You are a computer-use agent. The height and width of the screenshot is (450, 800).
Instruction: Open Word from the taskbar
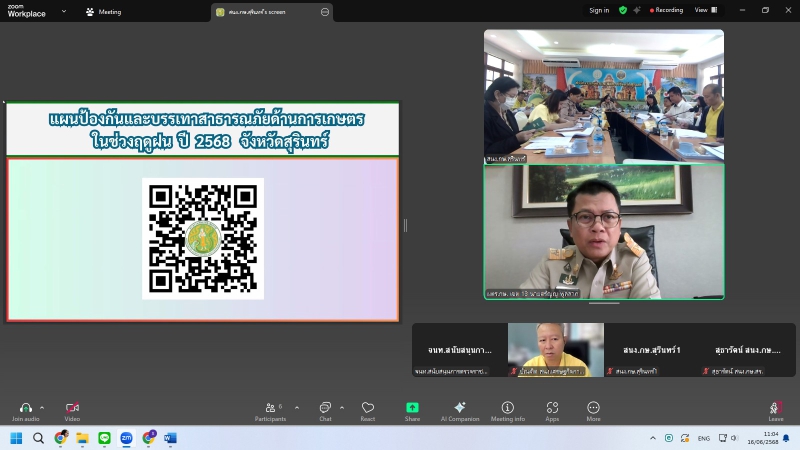170,438
